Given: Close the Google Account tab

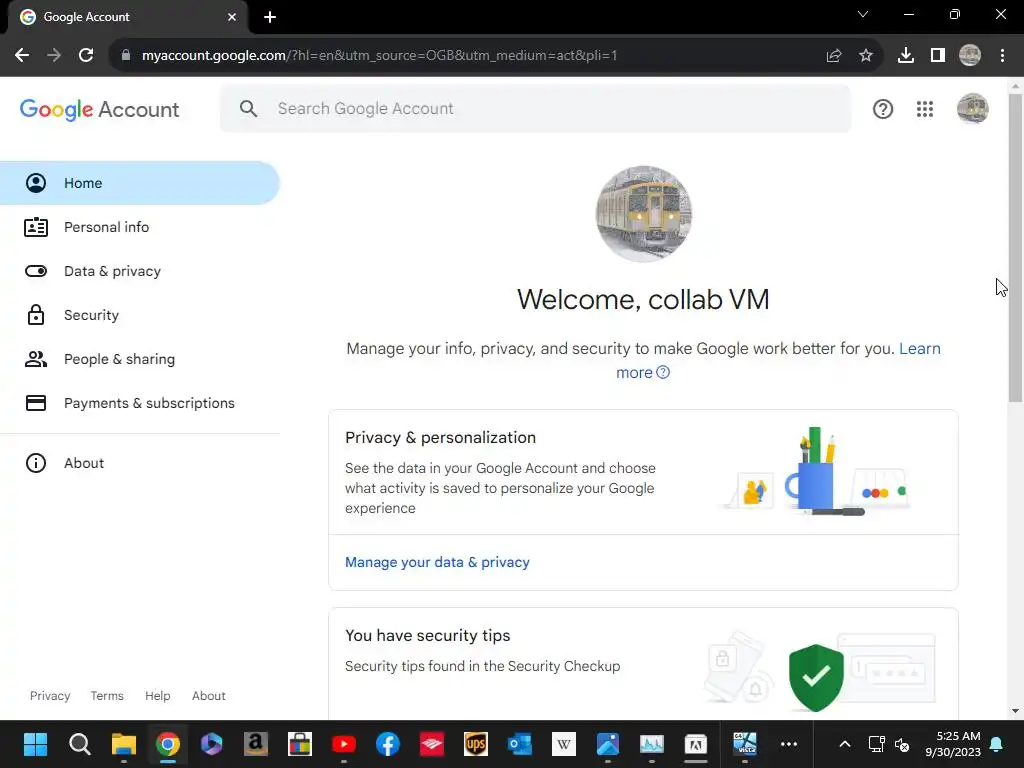Looking at the screenshot, I should 232,17.
